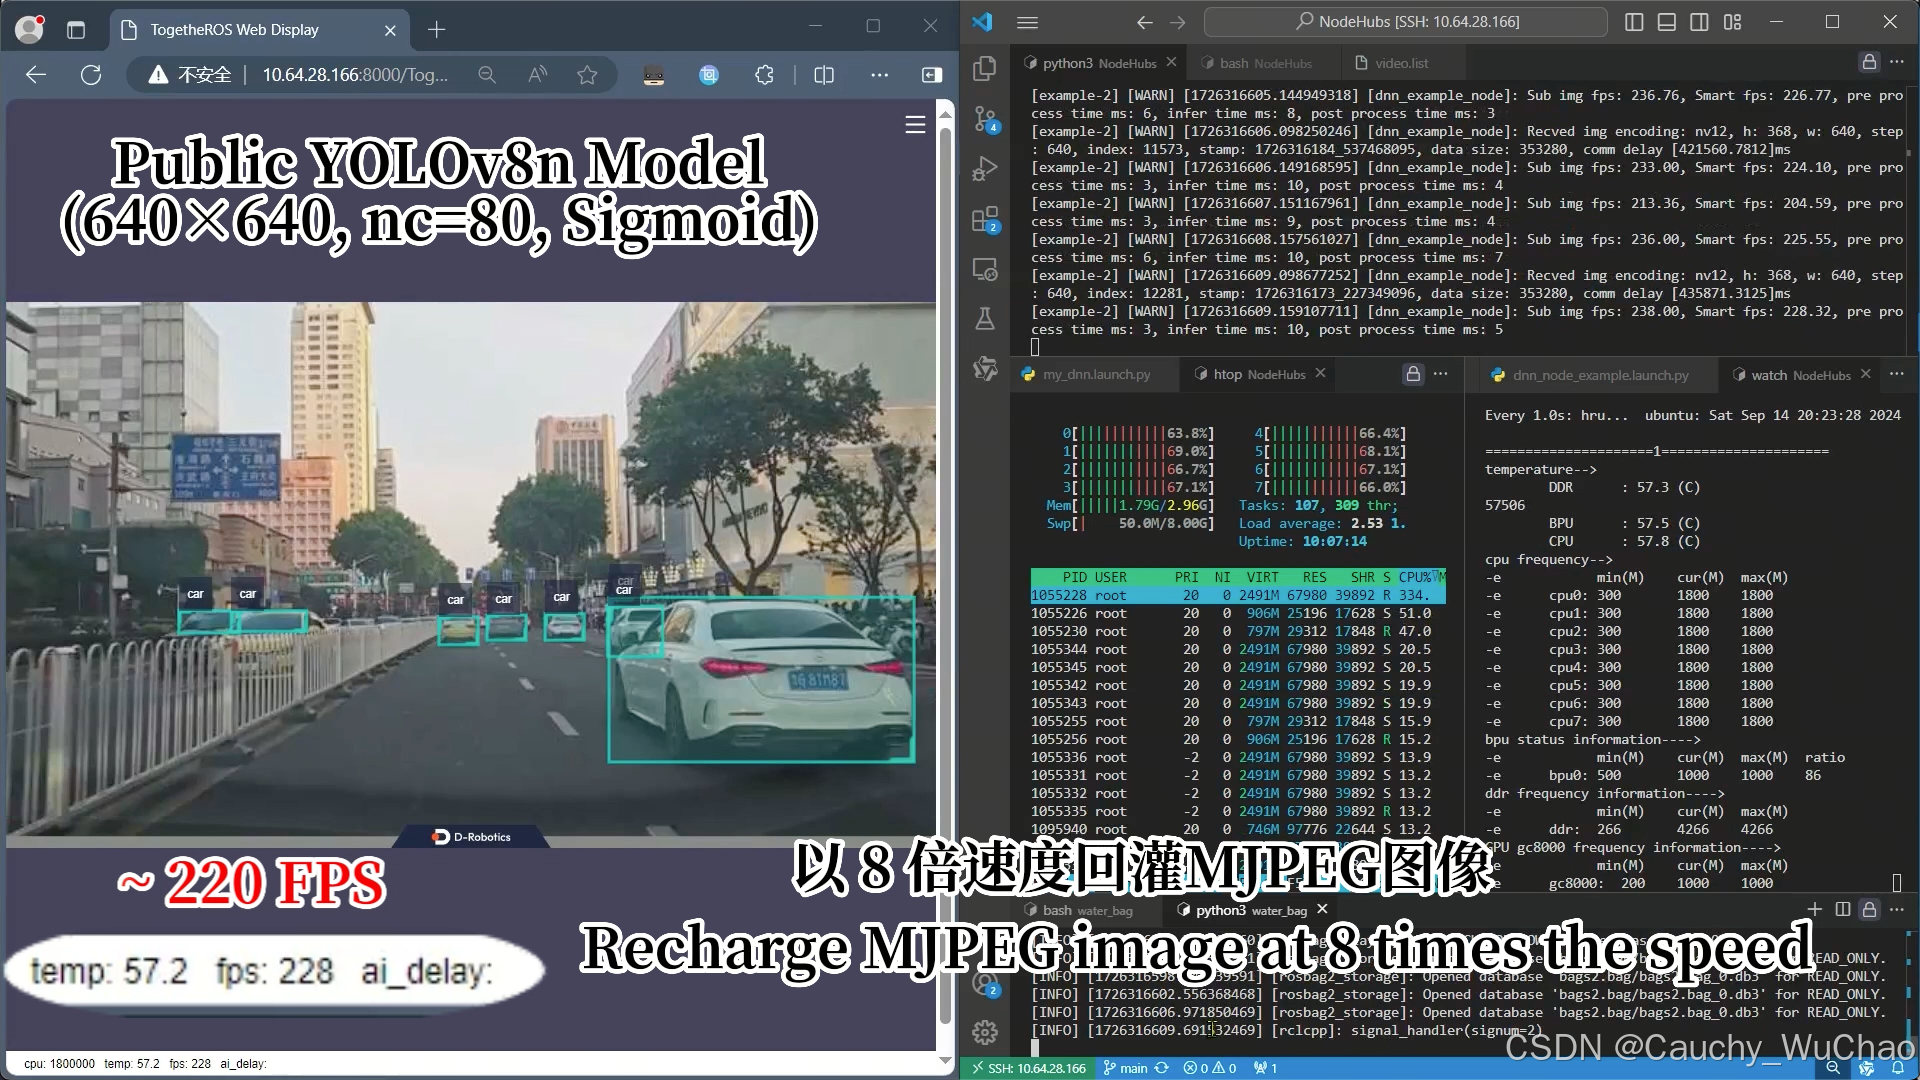1920x1080 pixels.
Task: Open the Manage gear settings
Action: [985, 1032]
